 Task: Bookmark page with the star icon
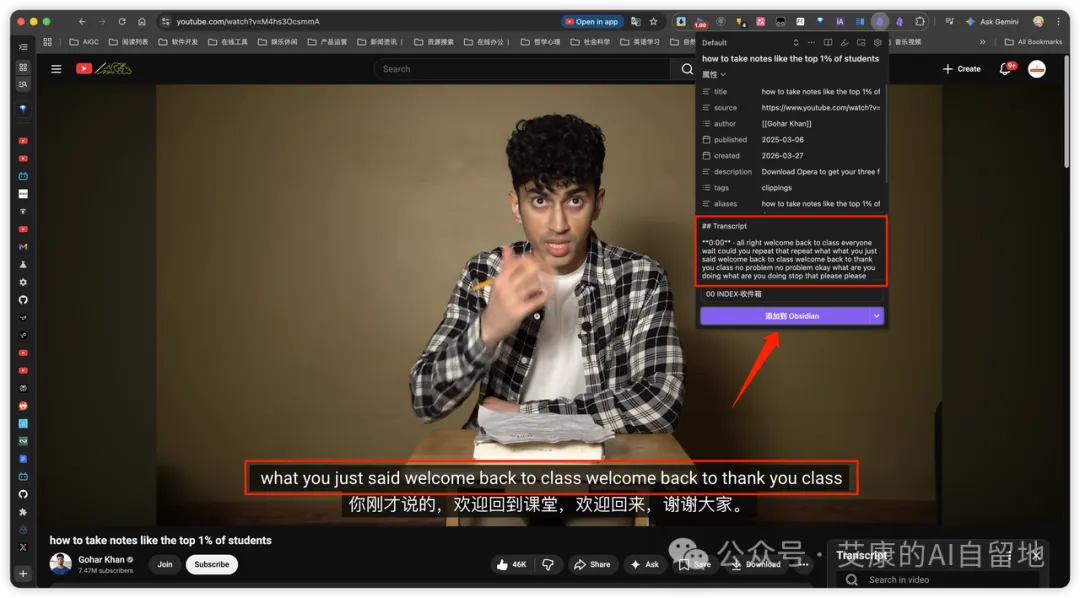(653, 21)
